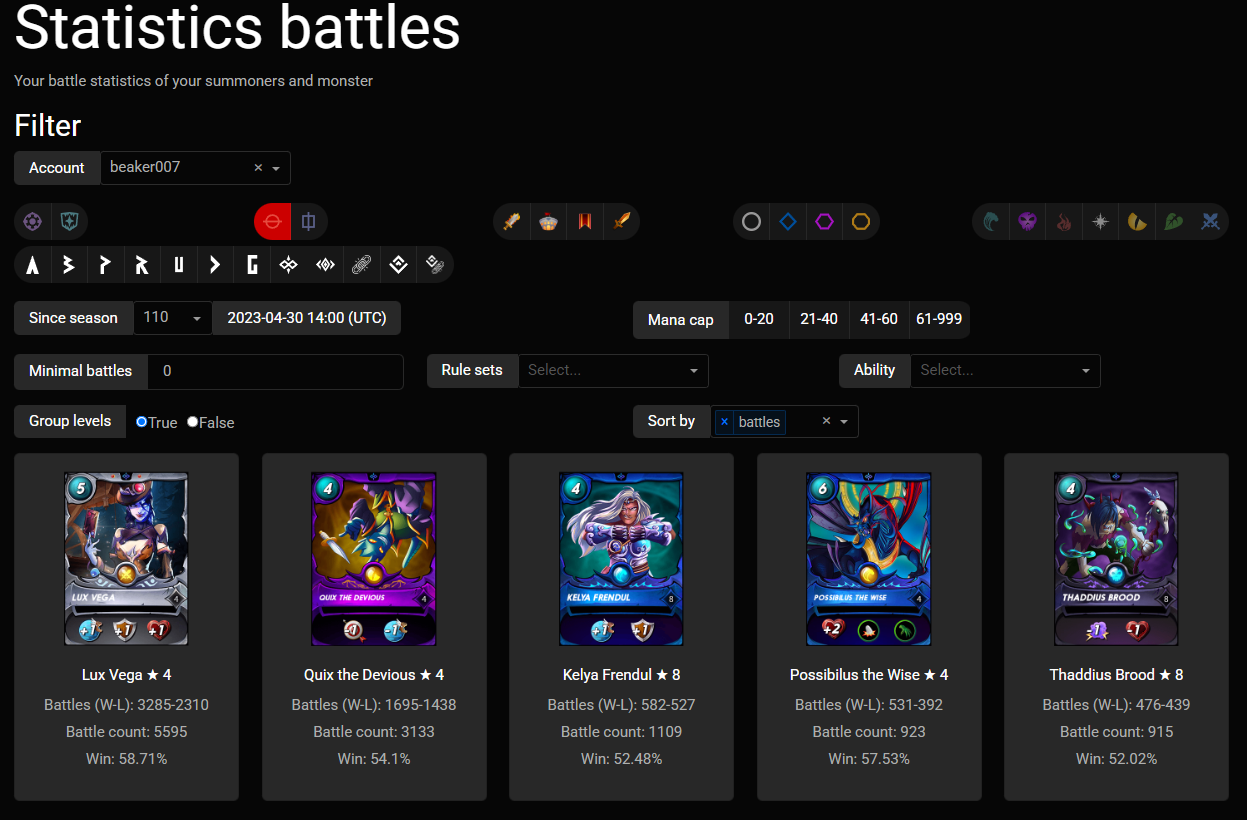This screenshot has height=820, width=1247.
Task: Toggle the yellow dragon element filter
Action: [1137, 221]
